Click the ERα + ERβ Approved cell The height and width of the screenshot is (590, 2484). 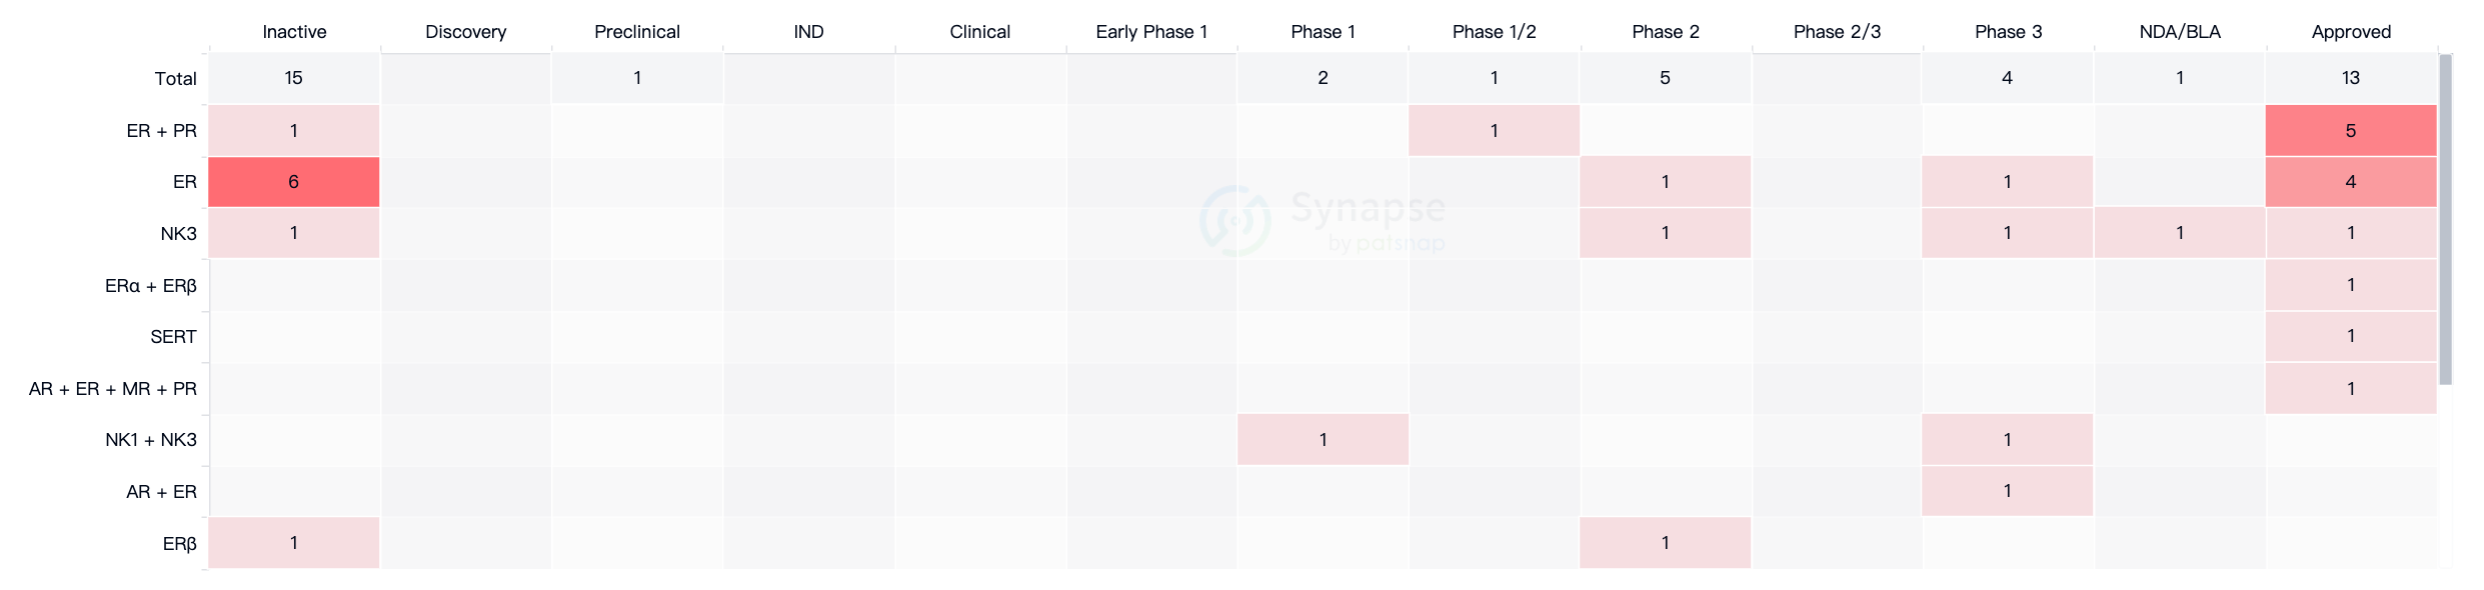click(x=2350, y=285)
